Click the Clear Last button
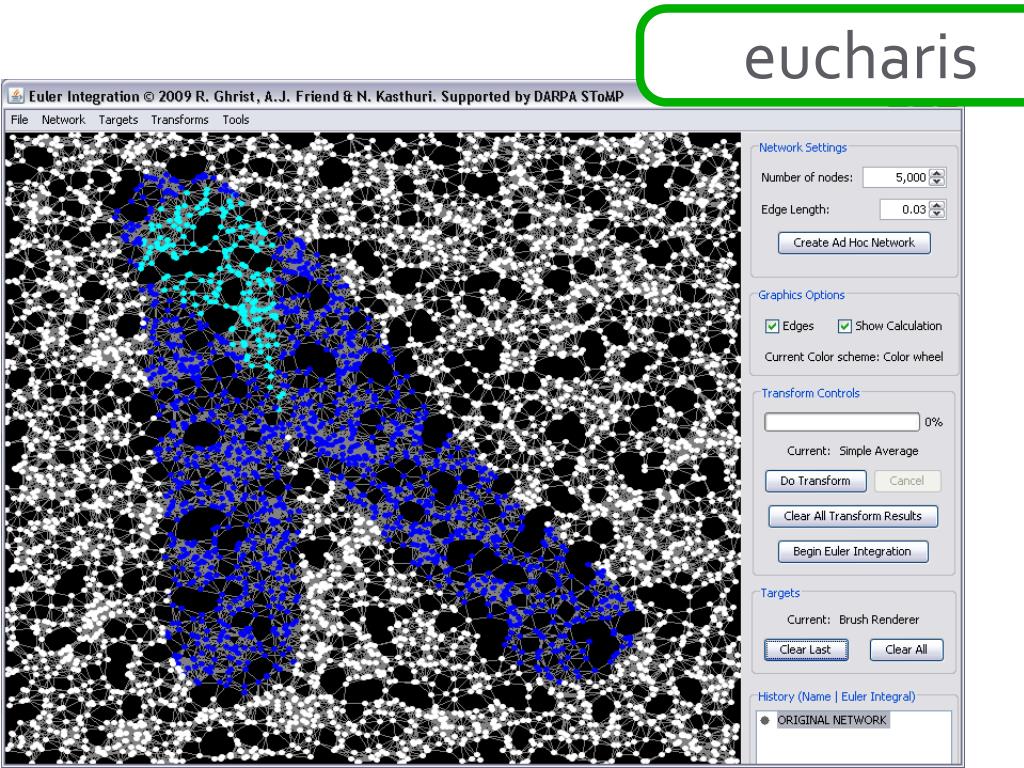 pos(806,650)
